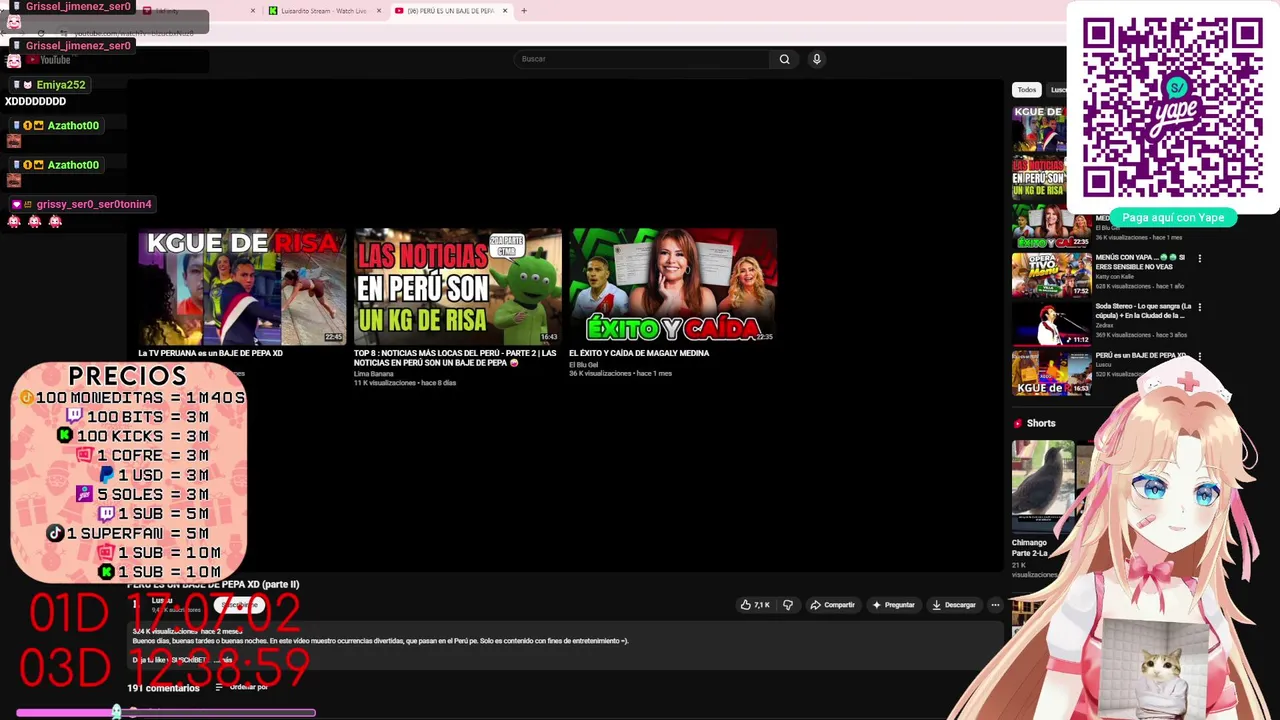The image size is (1280, 720).
Task: Open options menu for Soda Stereo video
Action: click(x=1199, y=307)
